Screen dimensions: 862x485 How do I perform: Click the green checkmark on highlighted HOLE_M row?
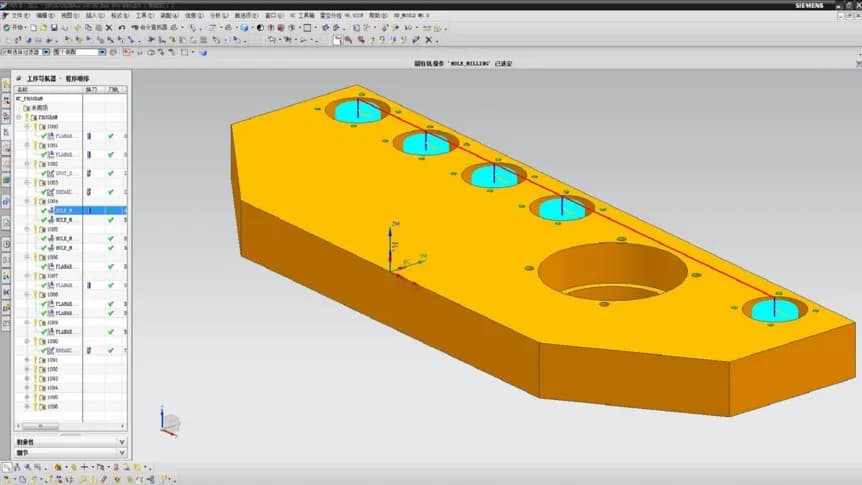click(x=112, y=211)
